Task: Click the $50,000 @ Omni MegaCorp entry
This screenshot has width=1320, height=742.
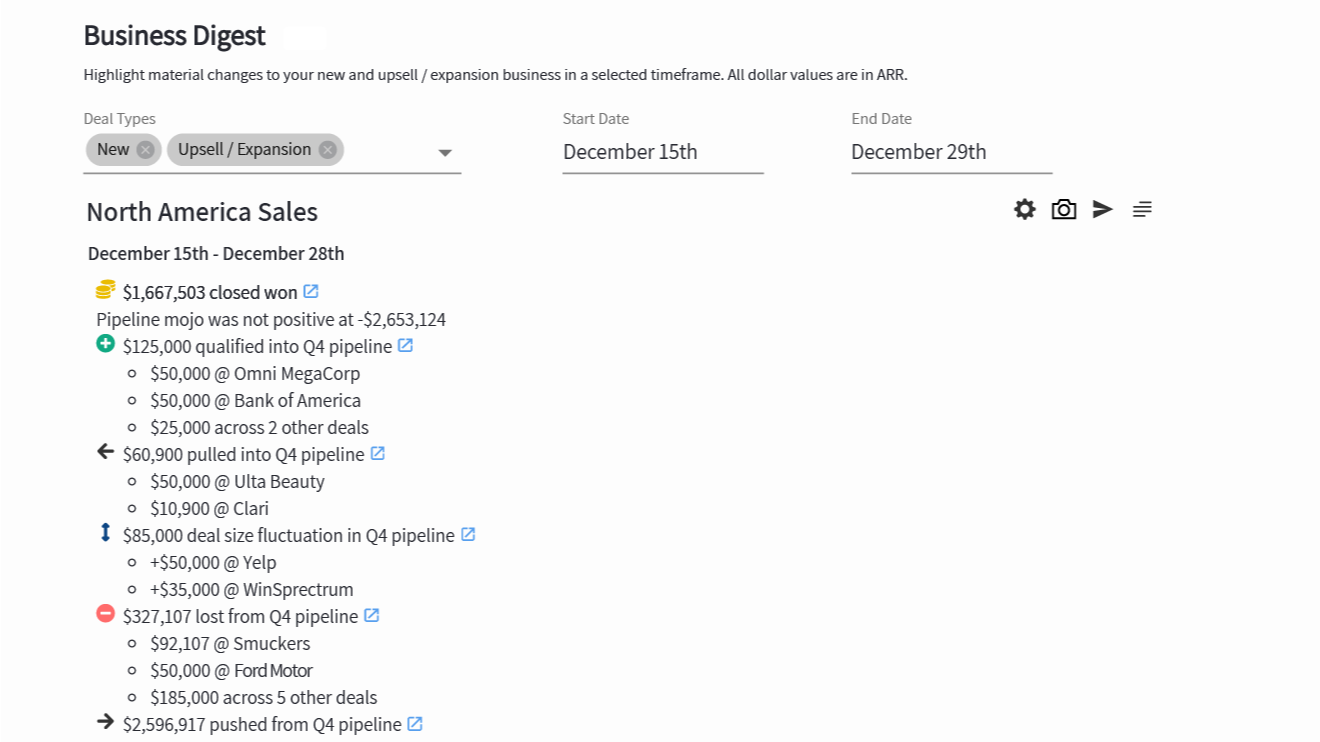Action: [255, 374]
